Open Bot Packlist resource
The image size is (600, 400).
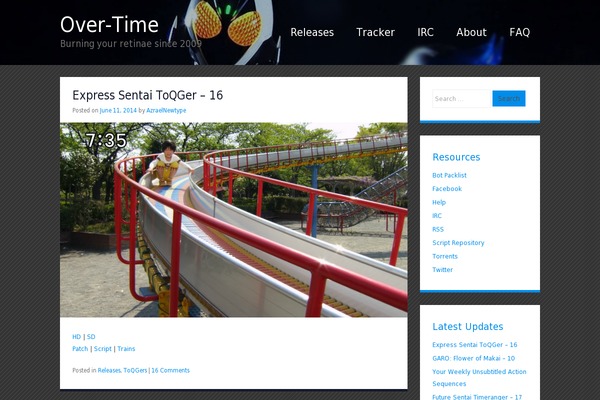pyautogui.click(x=449, y=175)
